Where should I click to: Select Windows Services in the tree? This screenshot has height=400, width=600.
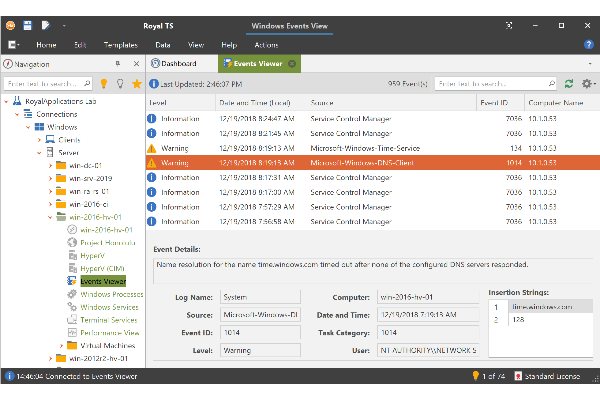pyautogui.click(x=110, y=306)
